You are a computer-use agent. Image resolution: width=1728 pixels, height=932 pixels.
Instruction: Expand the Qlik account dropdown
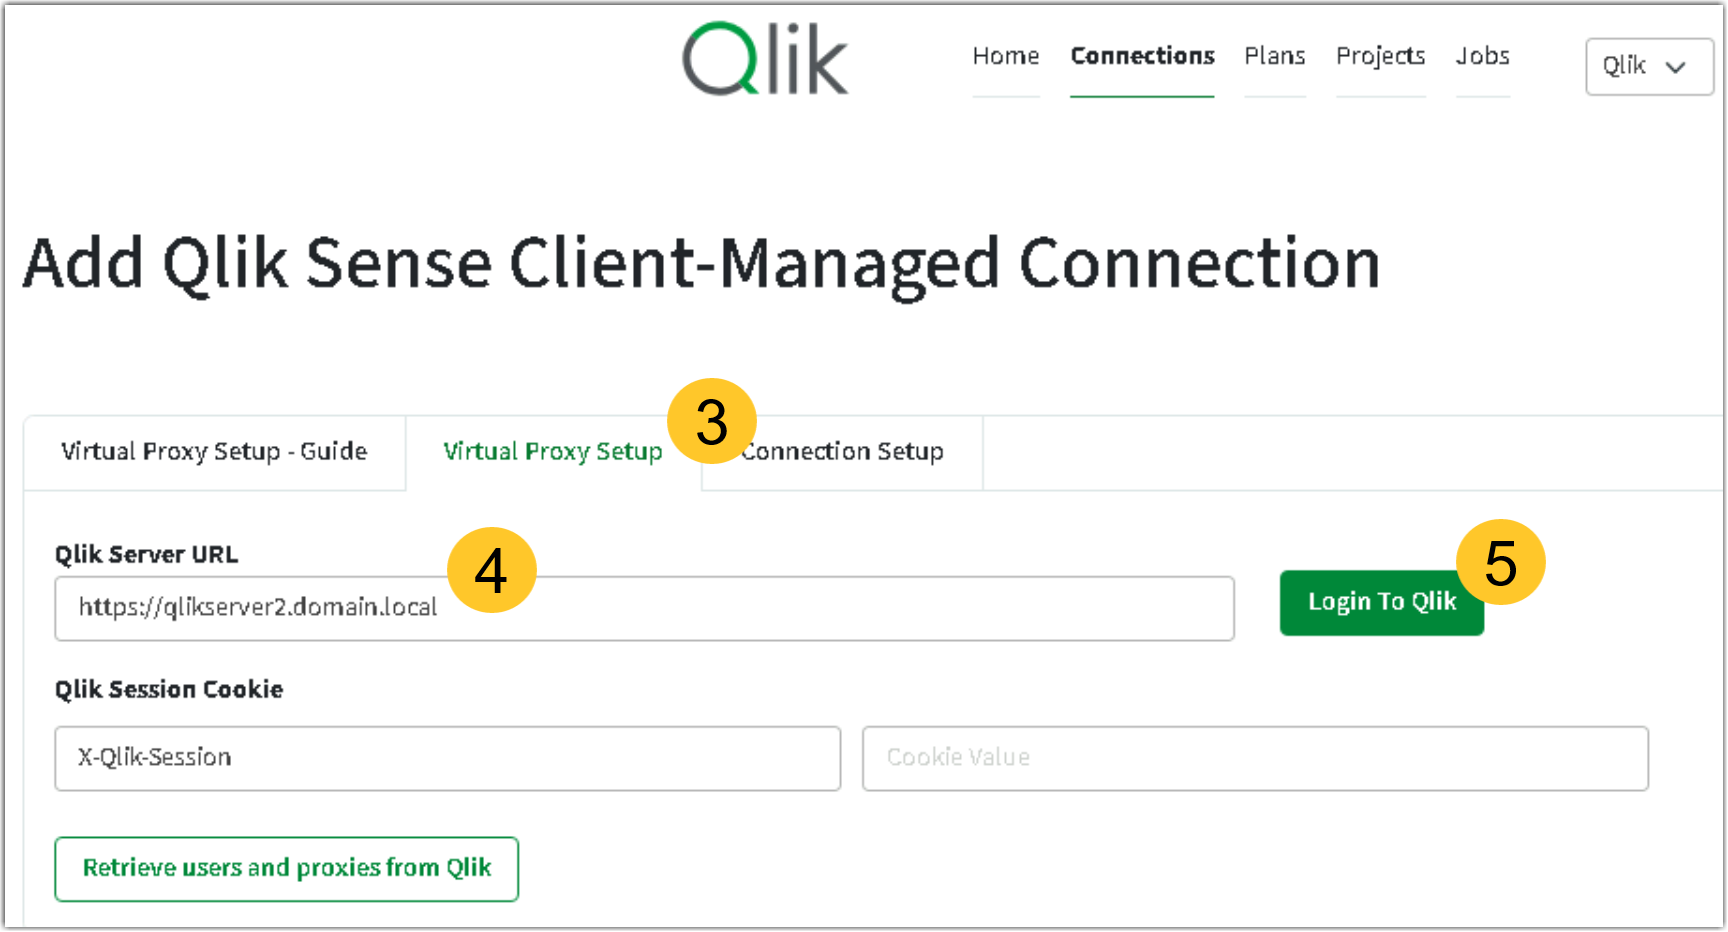click(x=1649, y=67)
